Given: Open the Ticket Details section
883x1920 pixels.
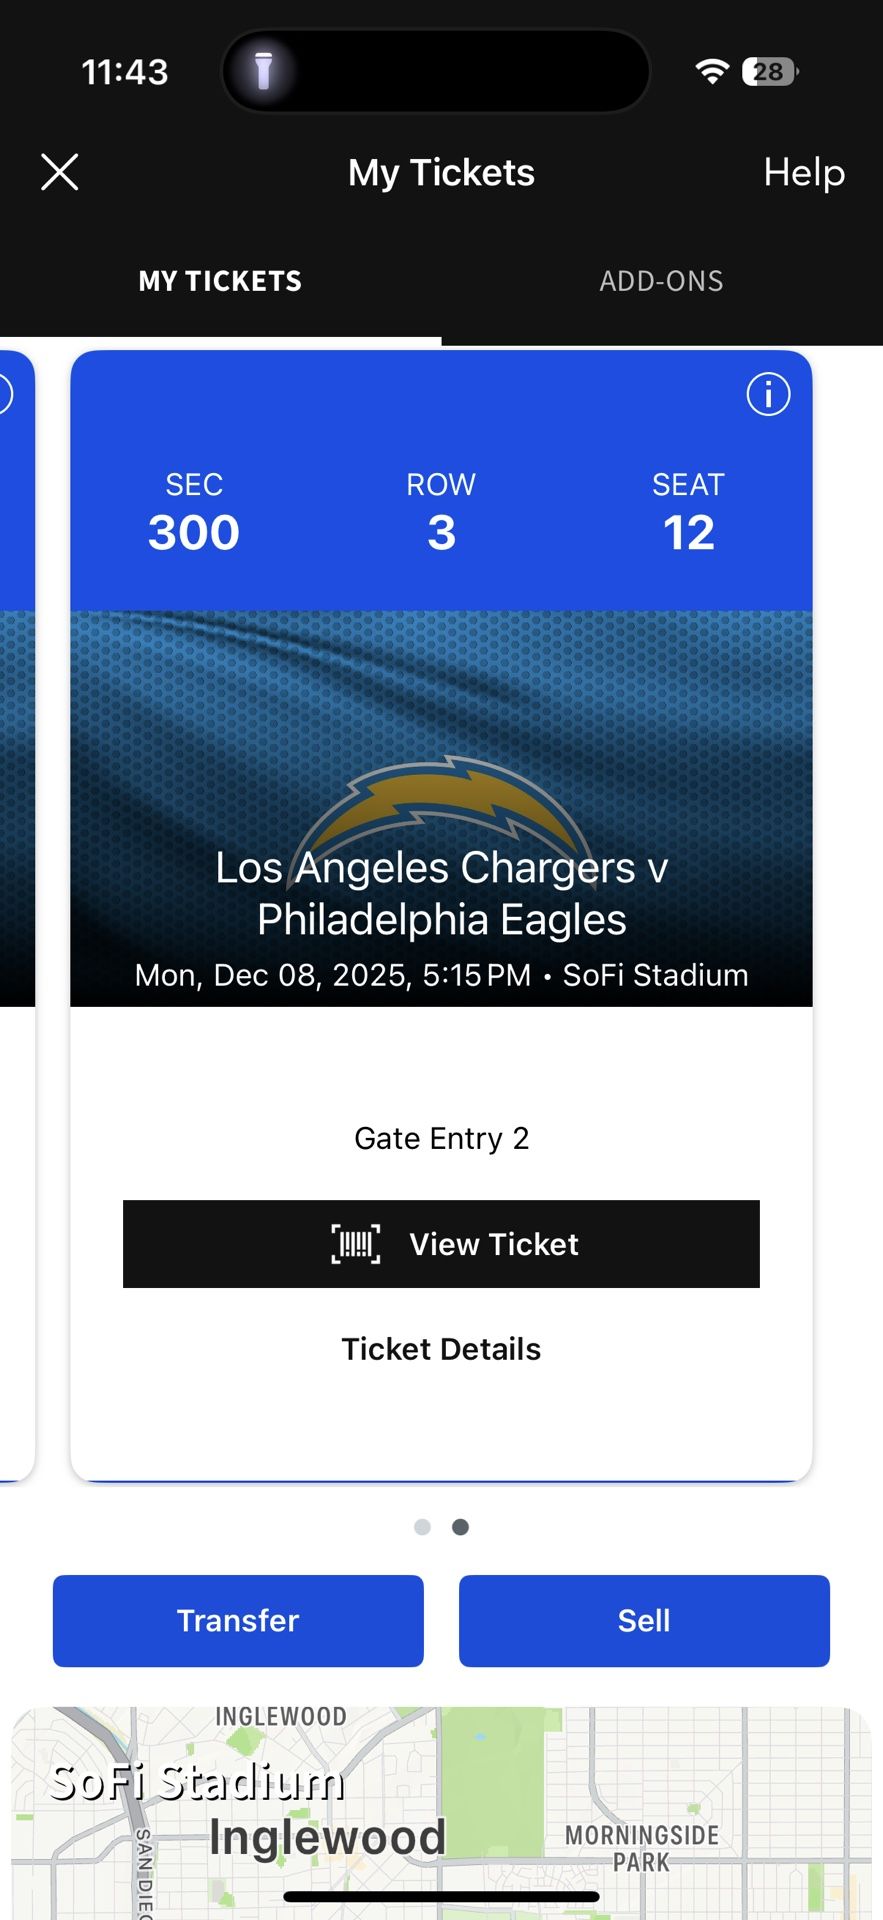Looking at the screenshot, I should [441, 1349].
